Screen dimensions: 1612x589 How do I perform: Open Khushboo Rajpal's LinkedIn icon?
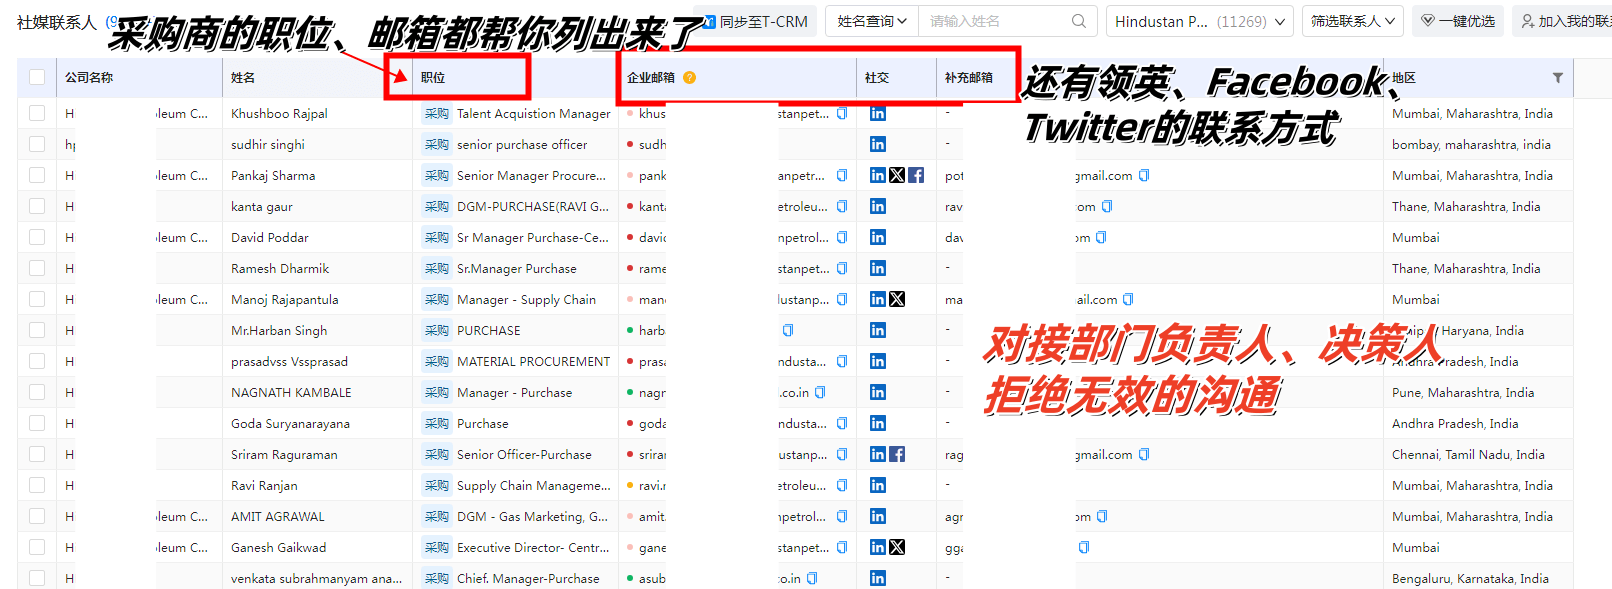point(878,113)
